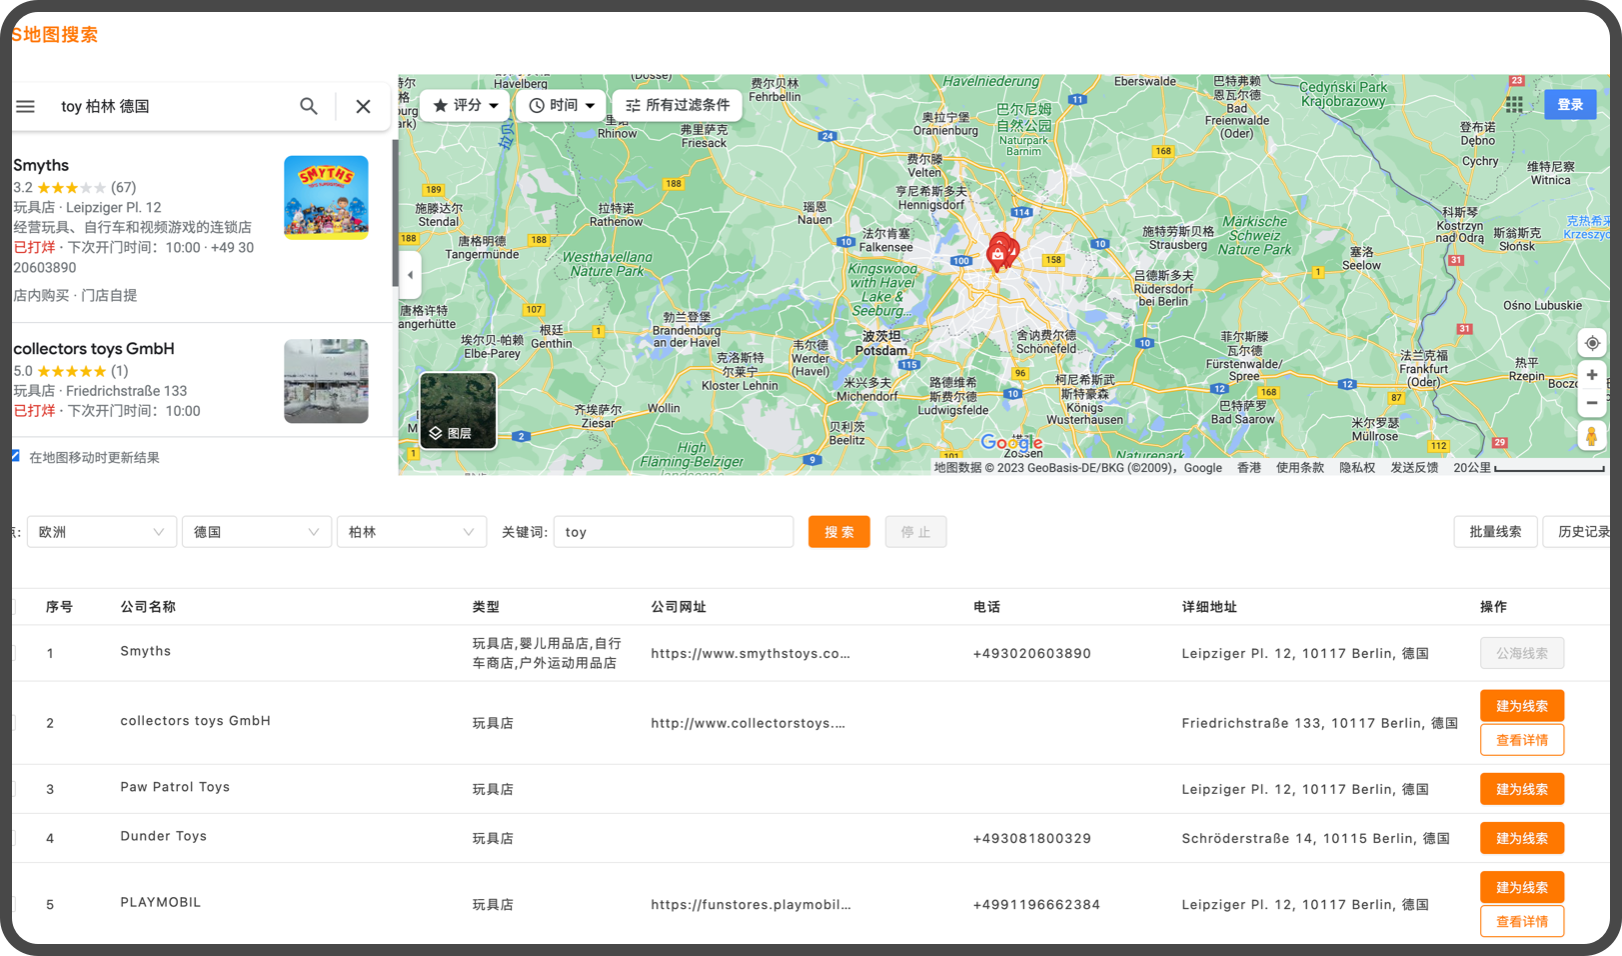Viewport: 1622px width, 956px height.
Task: Open the 图层 layers tile on map
Action: pyautogui.click(x=458, y=410)
